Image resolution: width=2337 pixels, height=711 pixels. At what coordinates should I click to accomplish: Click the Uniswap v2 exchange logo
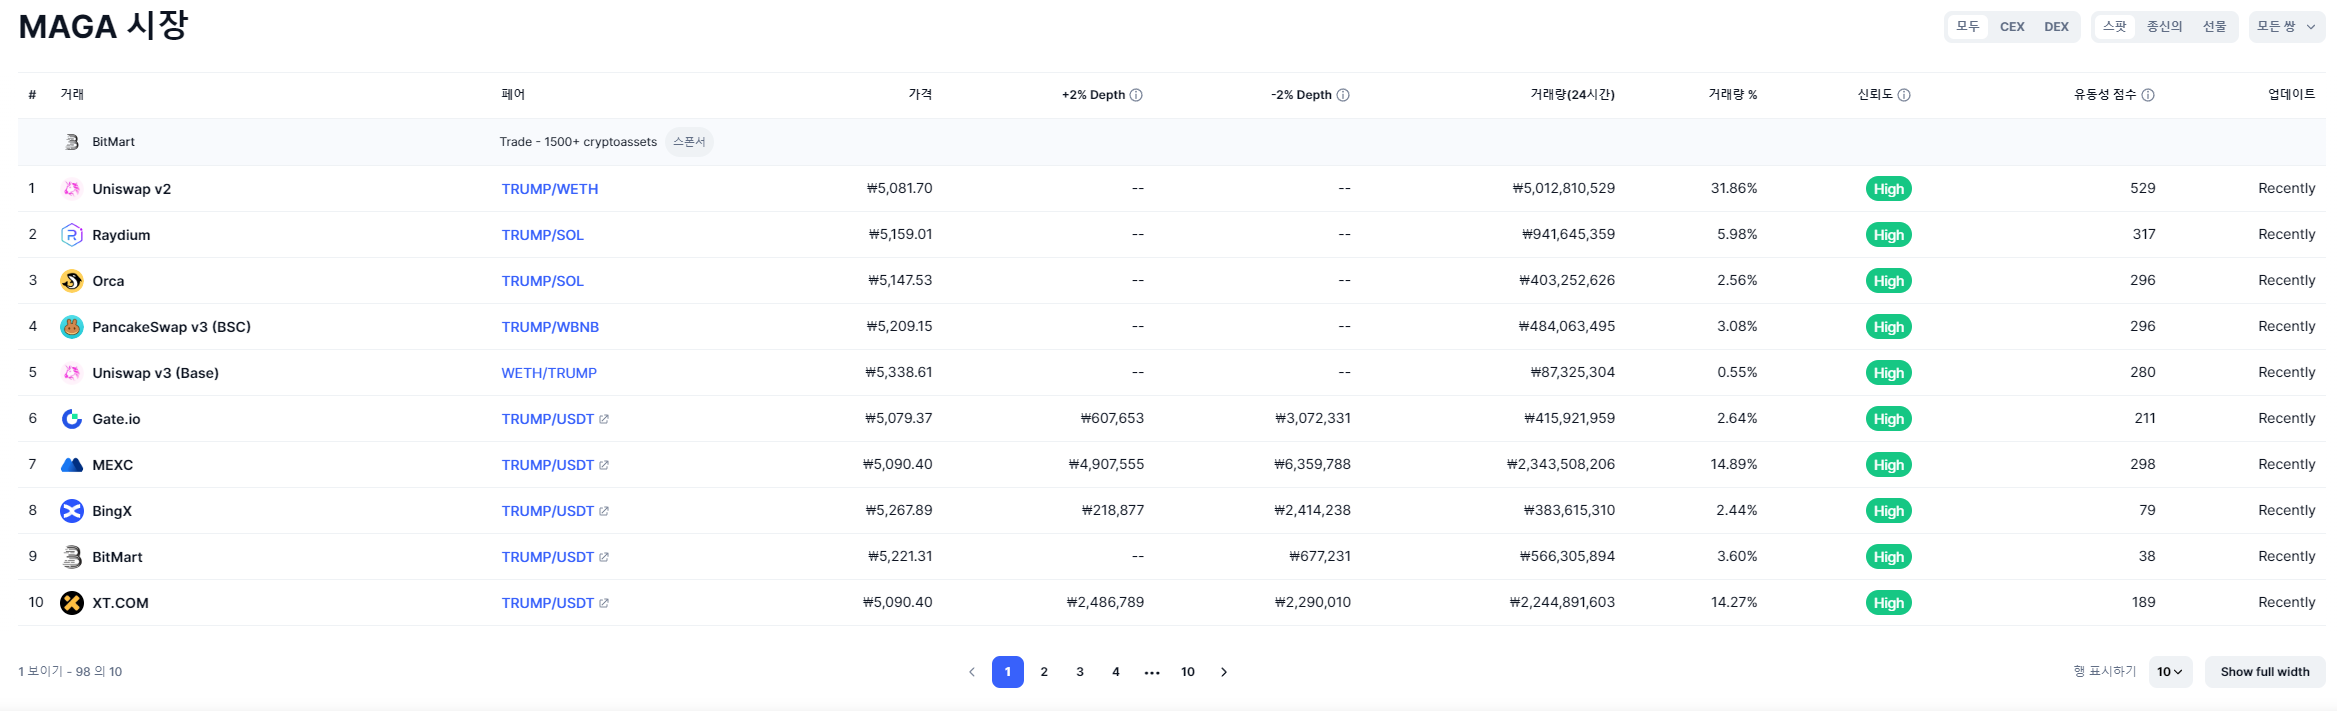click(71, 189)
